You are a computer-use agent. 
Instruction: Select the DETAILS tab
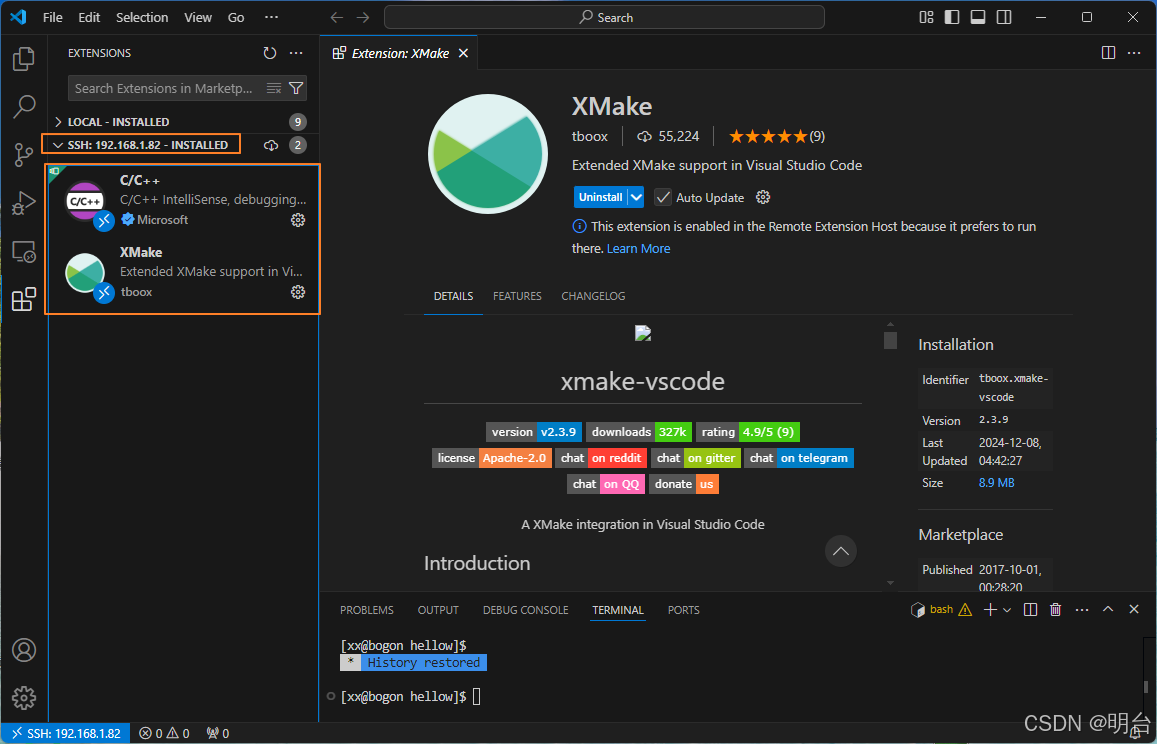tap(453, 296)
